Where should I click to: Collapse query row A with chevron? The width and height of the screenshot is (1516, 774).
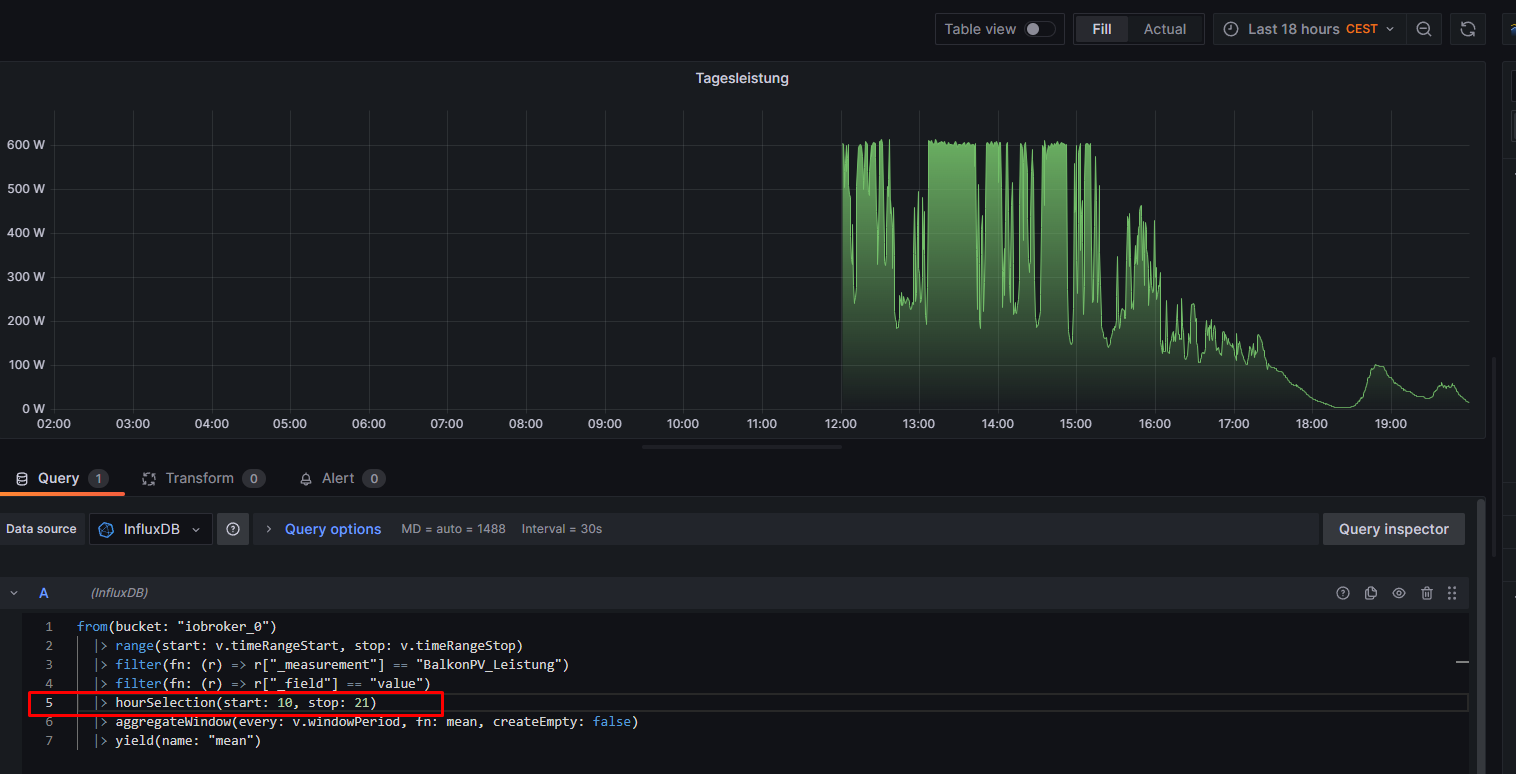pos(14,593)
